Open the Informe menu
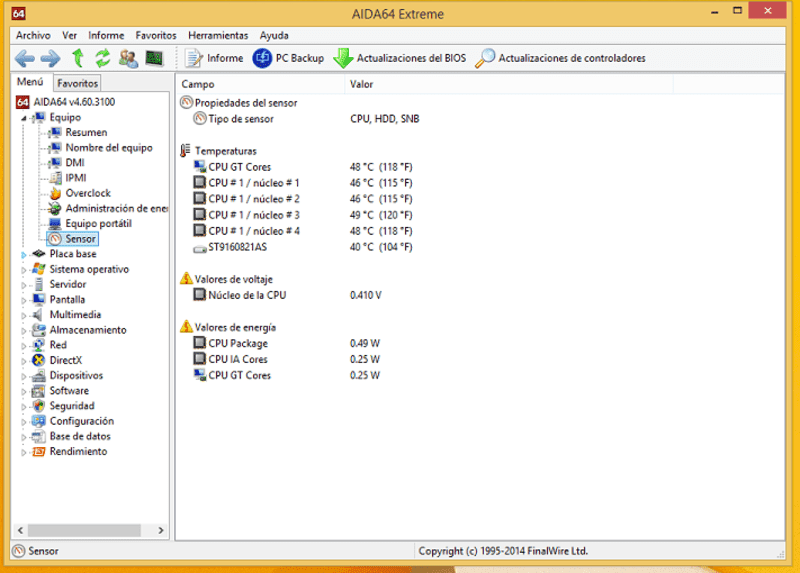This screenshot has width=800, height=573. (106, 35)
